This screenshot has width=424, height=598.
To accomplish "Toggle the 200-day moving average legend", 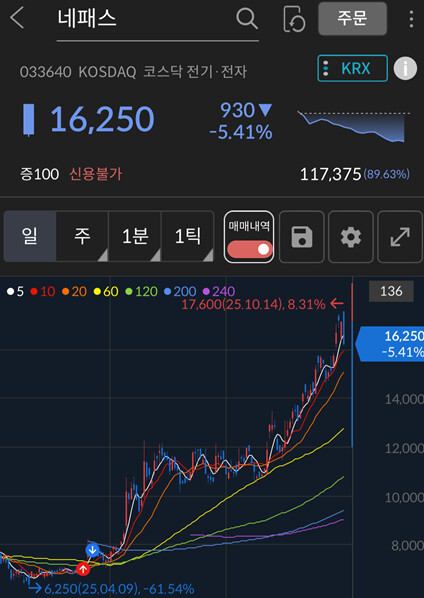I will (180, 292).
